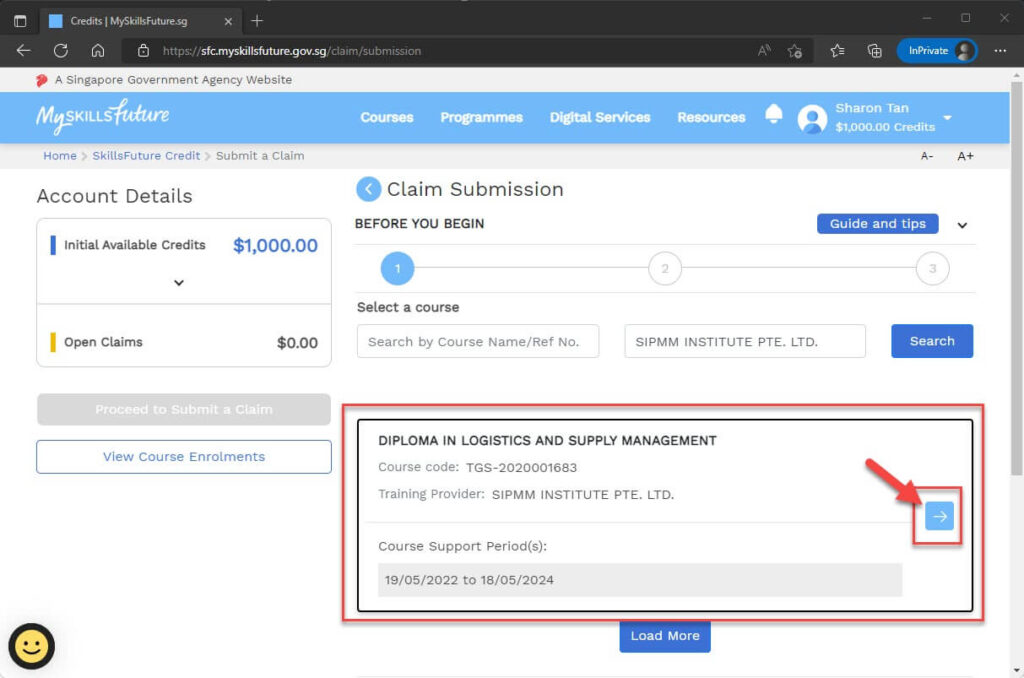Click the smiley feedback icon
1024x678 pixels.
[33, 647]
